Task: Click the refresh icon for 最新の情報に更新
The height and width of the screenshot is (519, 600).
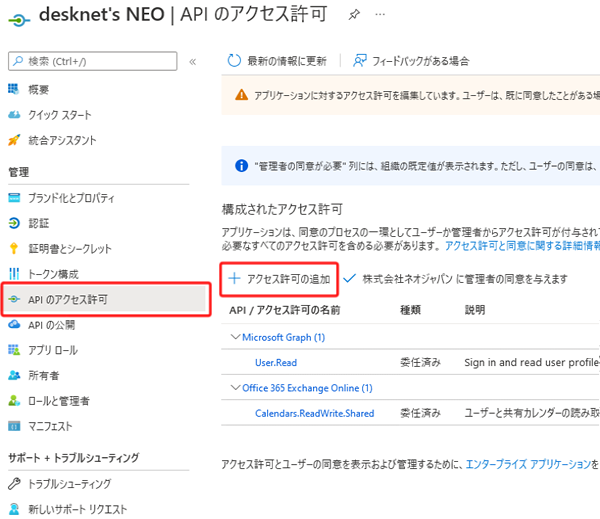Action: (234, 60)
